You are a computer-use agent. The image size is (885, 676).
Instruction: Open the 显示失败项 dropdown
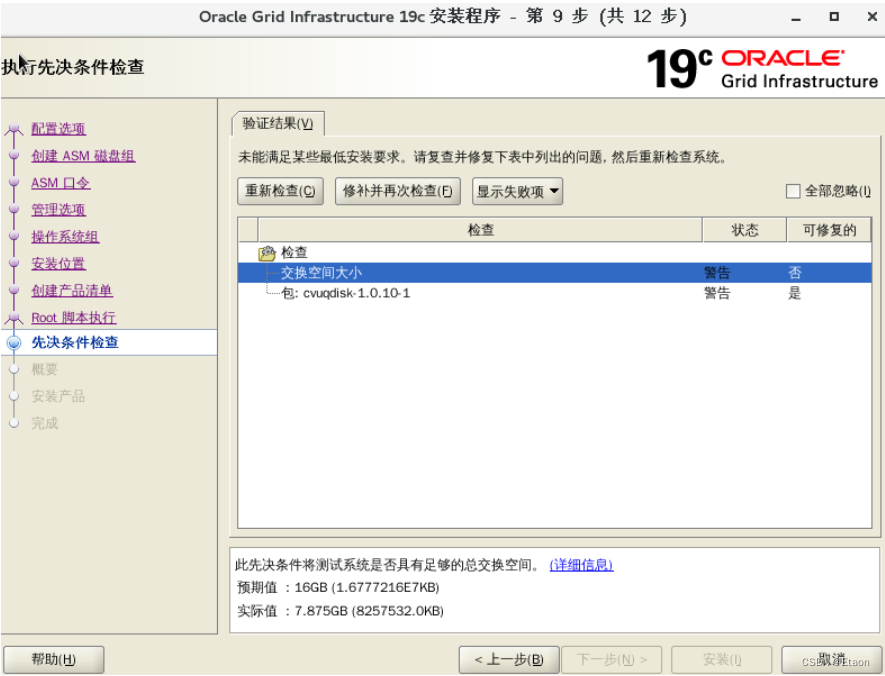[517, 191]
